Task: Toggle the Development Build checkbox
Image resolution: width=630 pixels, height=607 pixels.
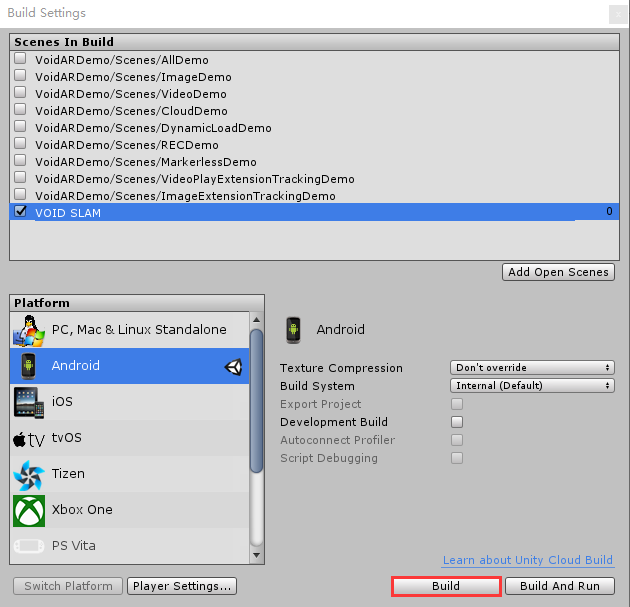Action: click(x=457, y=422)
